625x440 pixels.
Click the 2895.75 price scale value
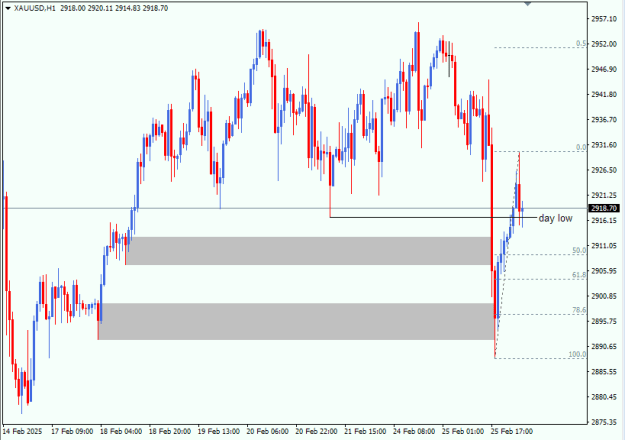(604, 321)
